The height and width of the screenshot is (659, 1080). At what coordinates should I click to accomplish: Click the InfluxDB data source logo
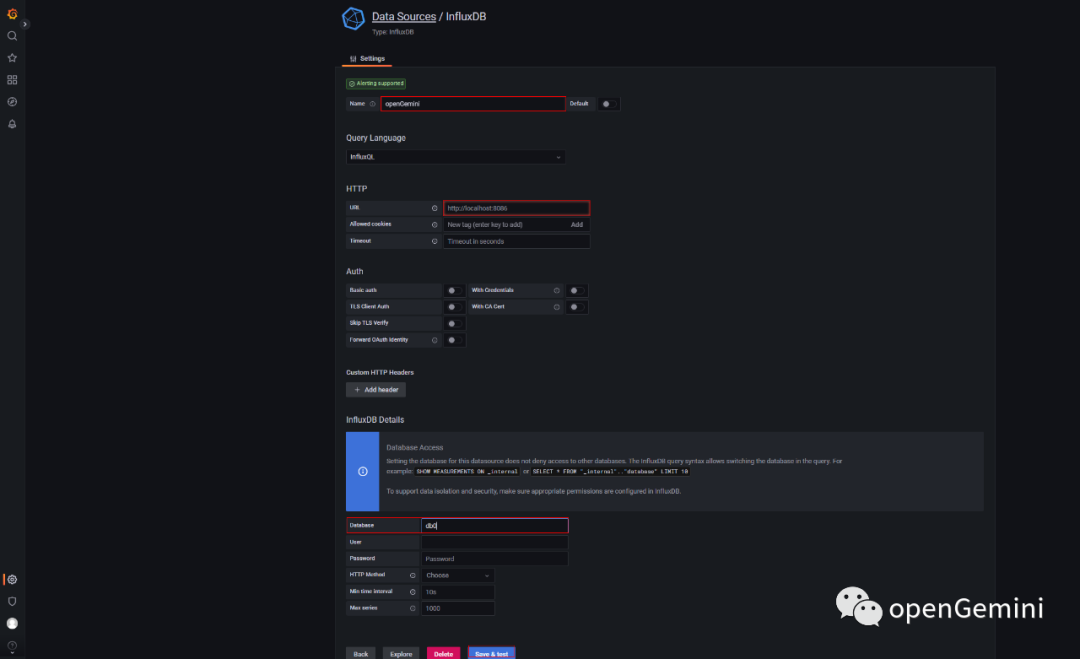(x=353, y=19)
